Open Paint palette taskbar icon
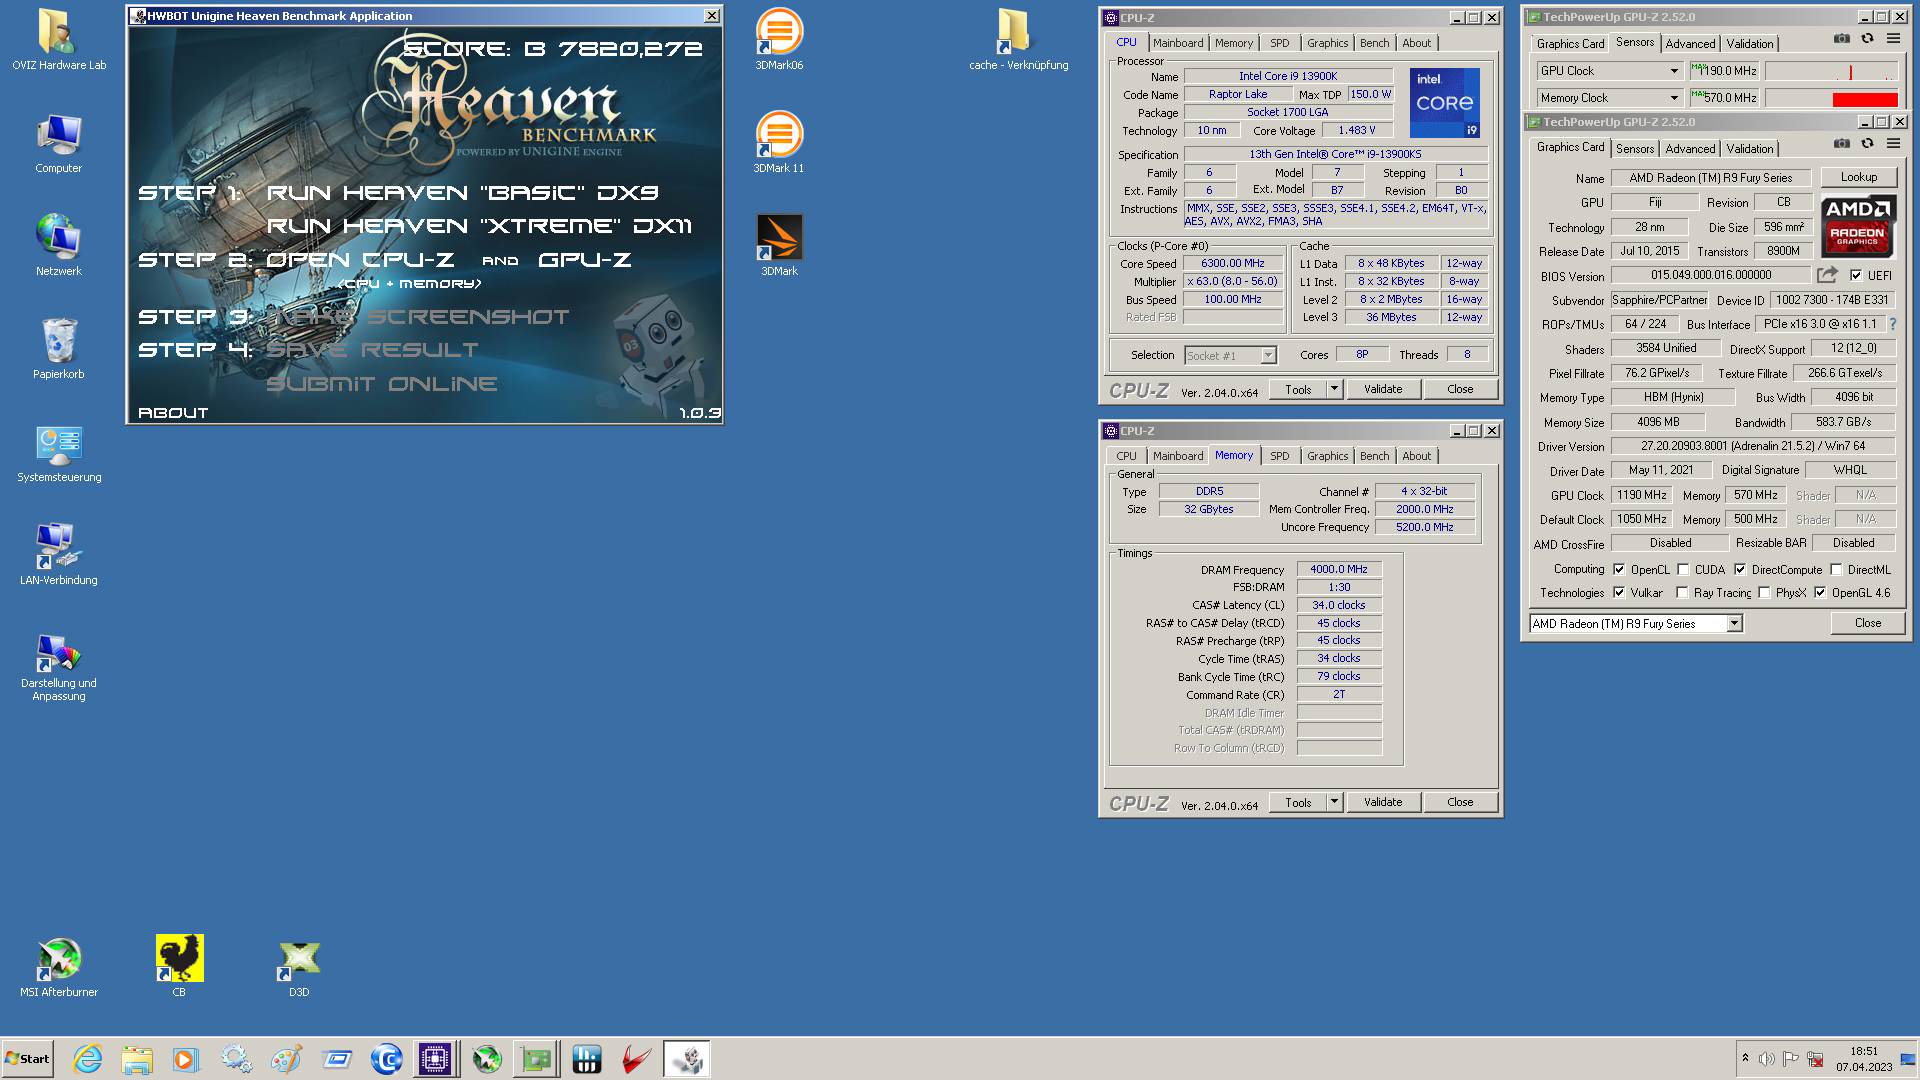Screen dimensions: 1920x1080 coord(287,1059)
